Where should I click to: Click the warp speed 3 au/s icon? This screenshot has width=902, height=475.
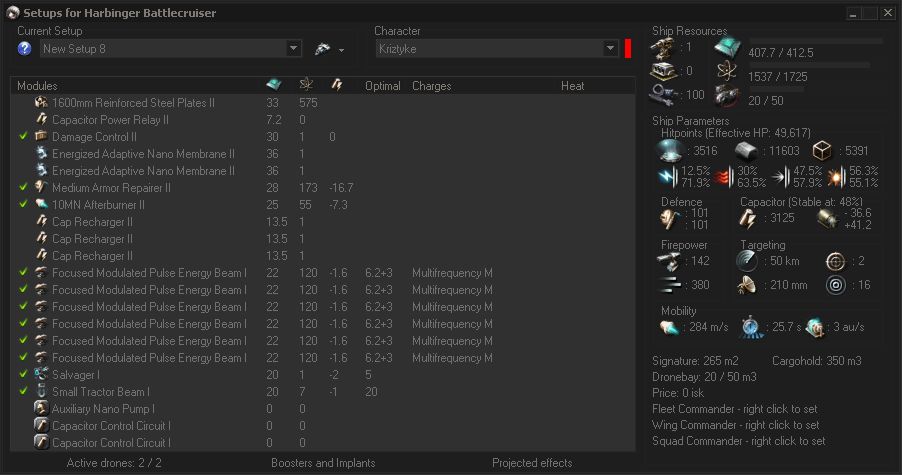point(816,328)
